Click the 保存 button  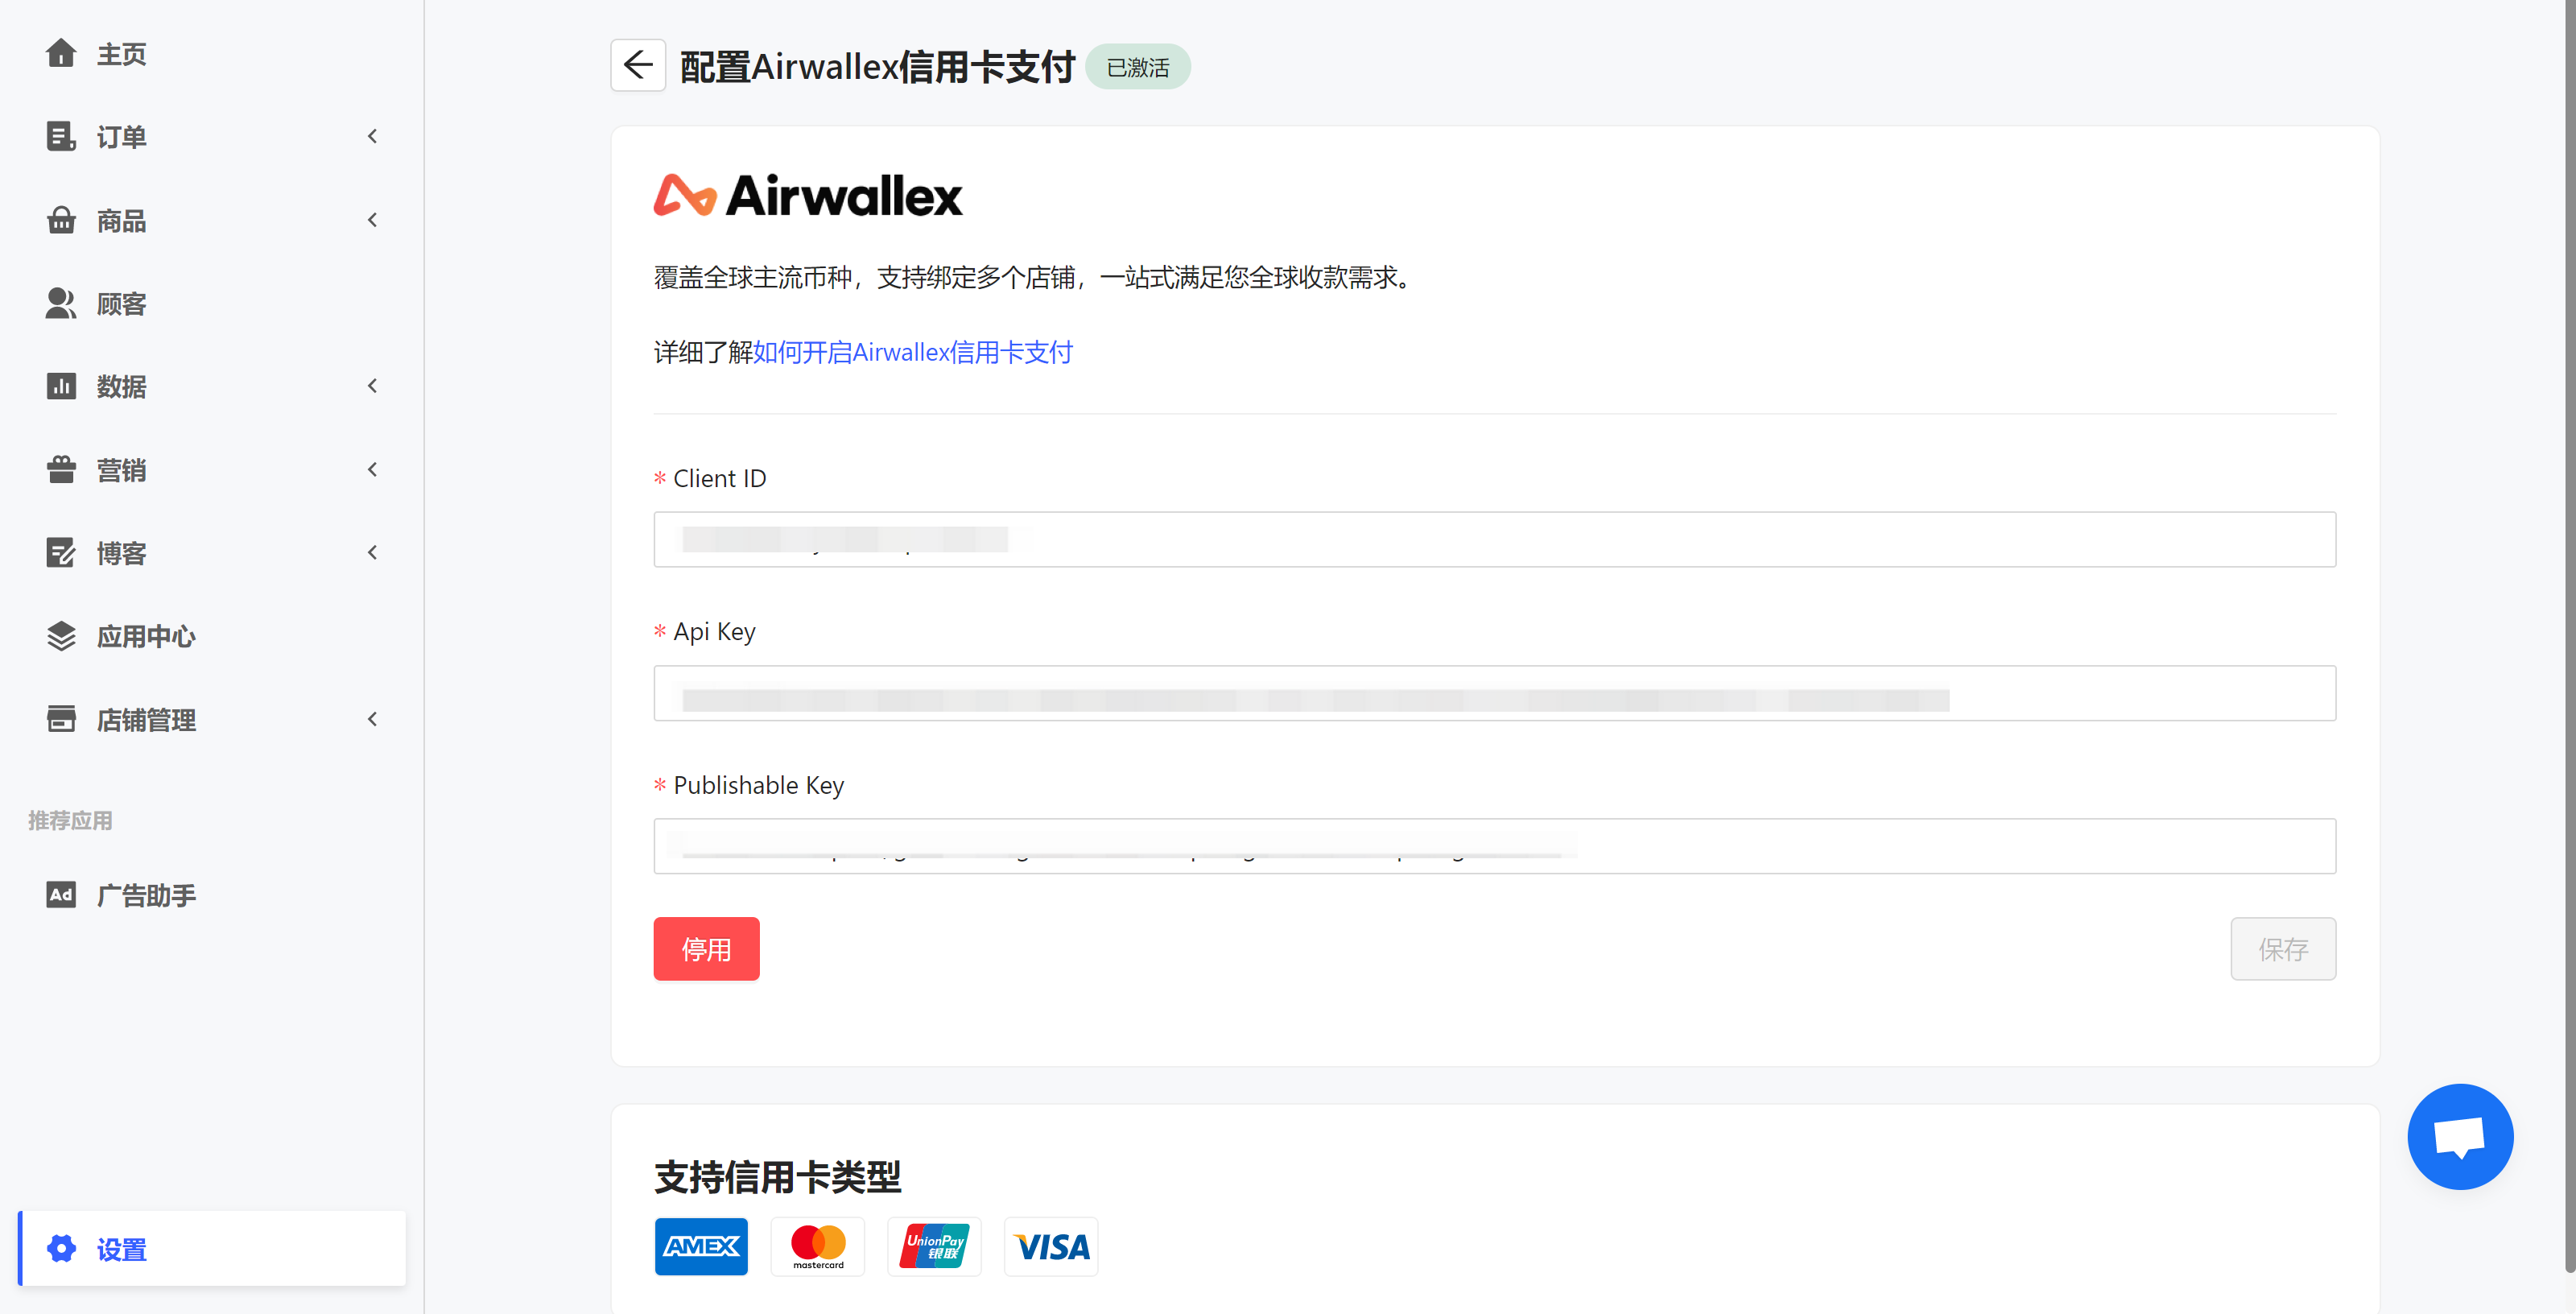tap(2283, 948)
